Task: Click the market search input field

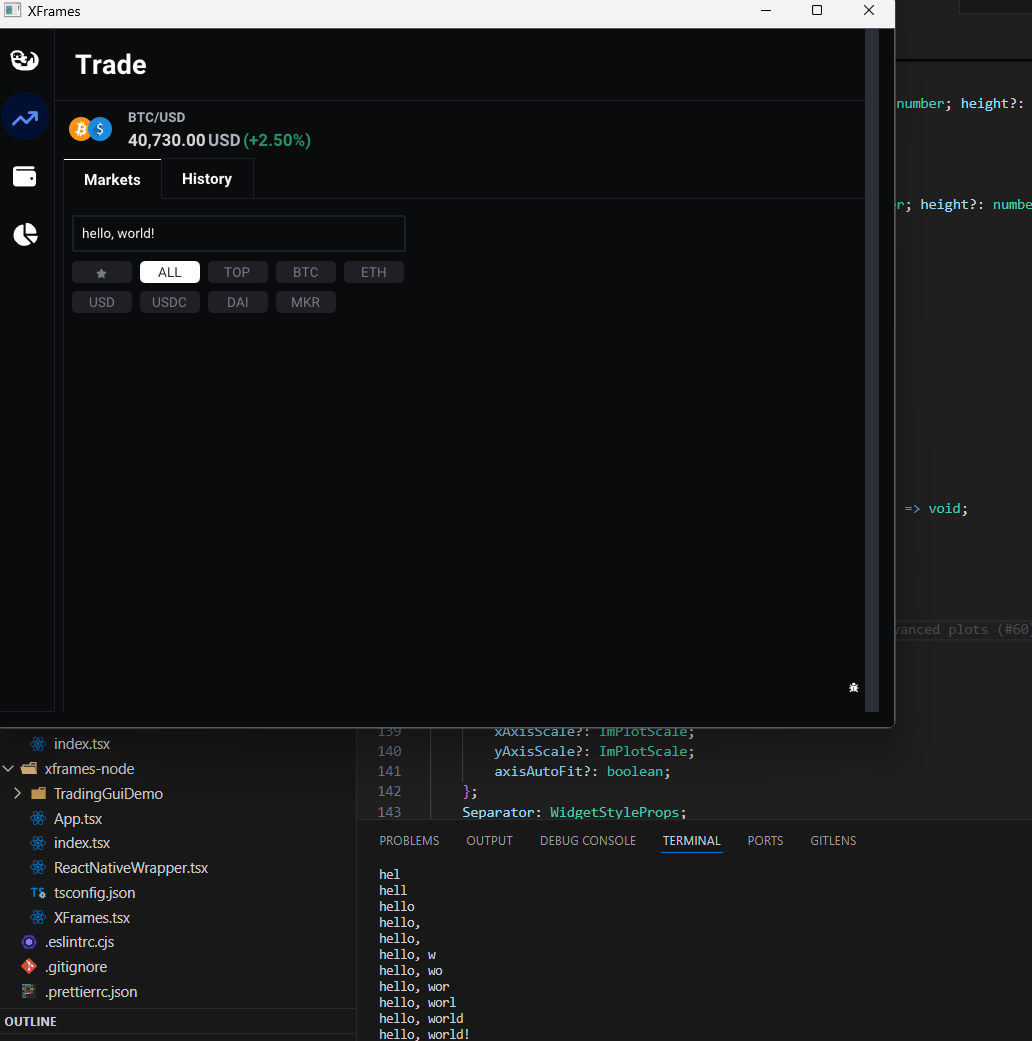Action: (x=238, y=233)
